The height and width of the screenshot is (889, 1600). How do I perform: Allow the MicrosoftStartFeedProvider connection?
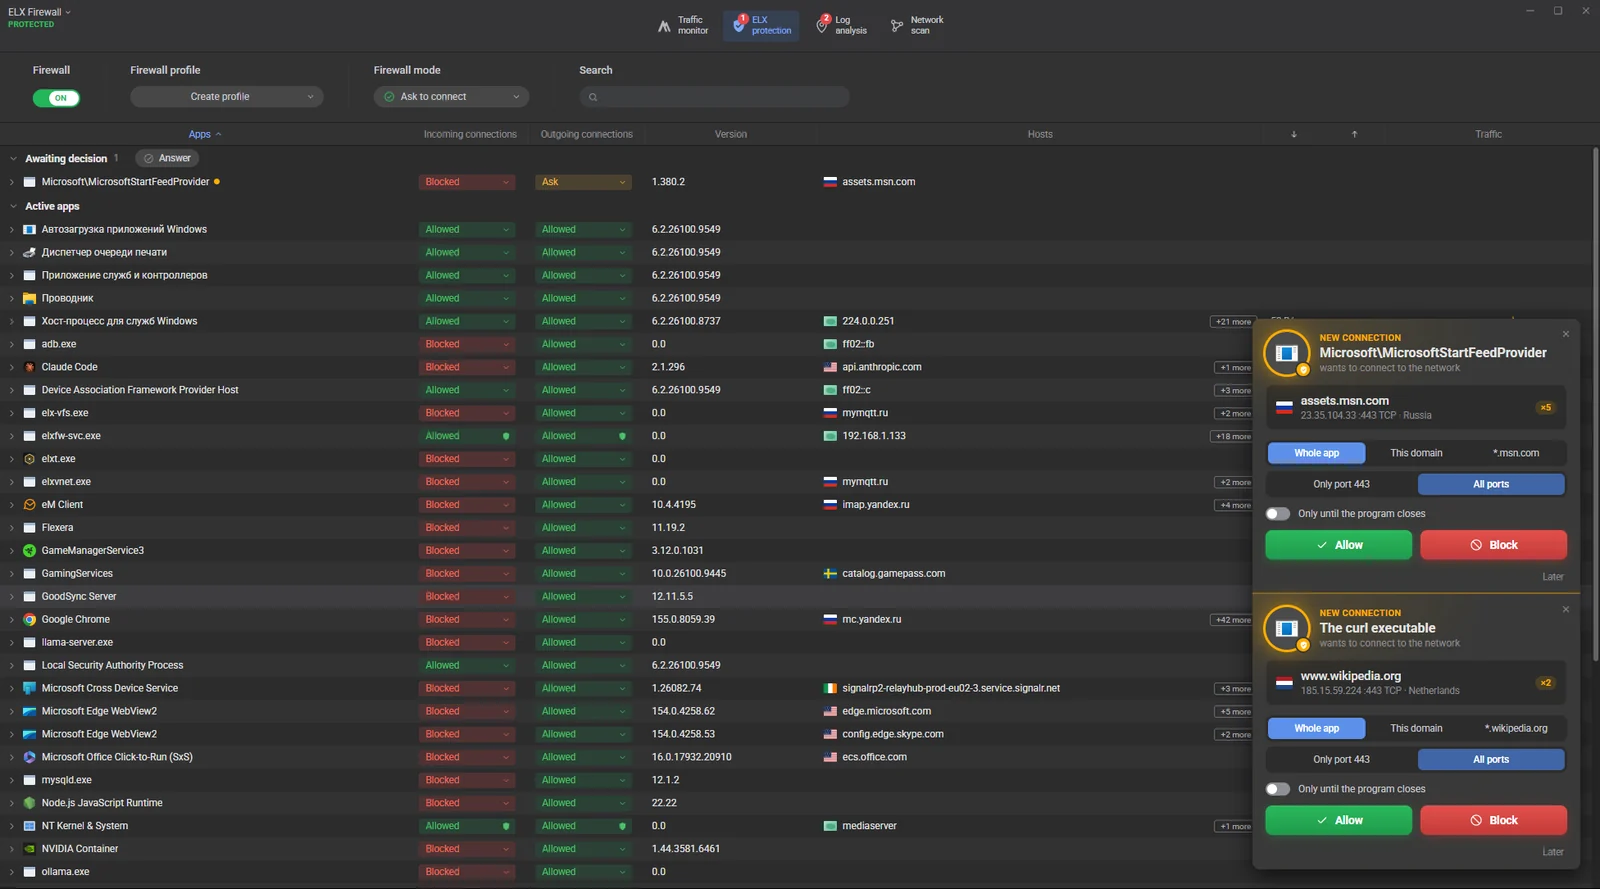1338,545
